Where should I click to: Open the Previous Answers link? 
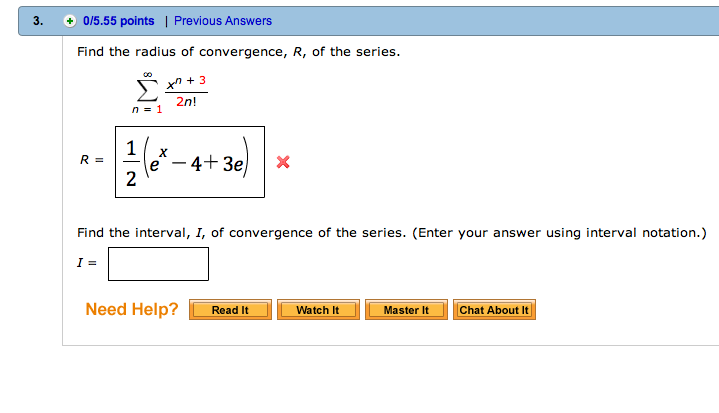coord(223,21)
